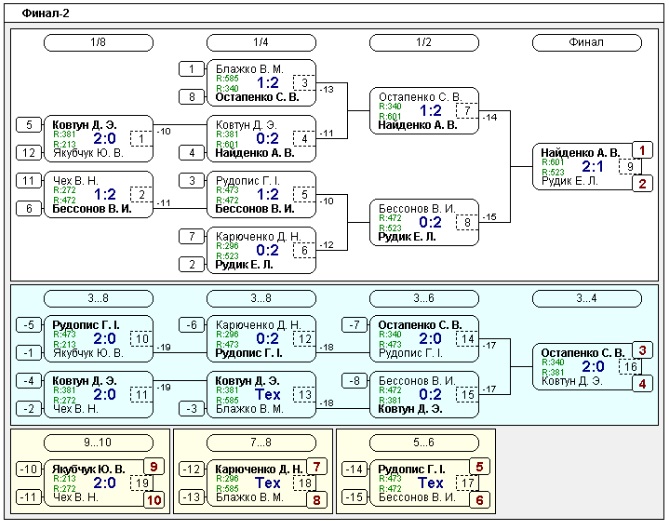669x521 pixels.
Task: Select the "1/8" round header
Action: click(x=98, y=43)
